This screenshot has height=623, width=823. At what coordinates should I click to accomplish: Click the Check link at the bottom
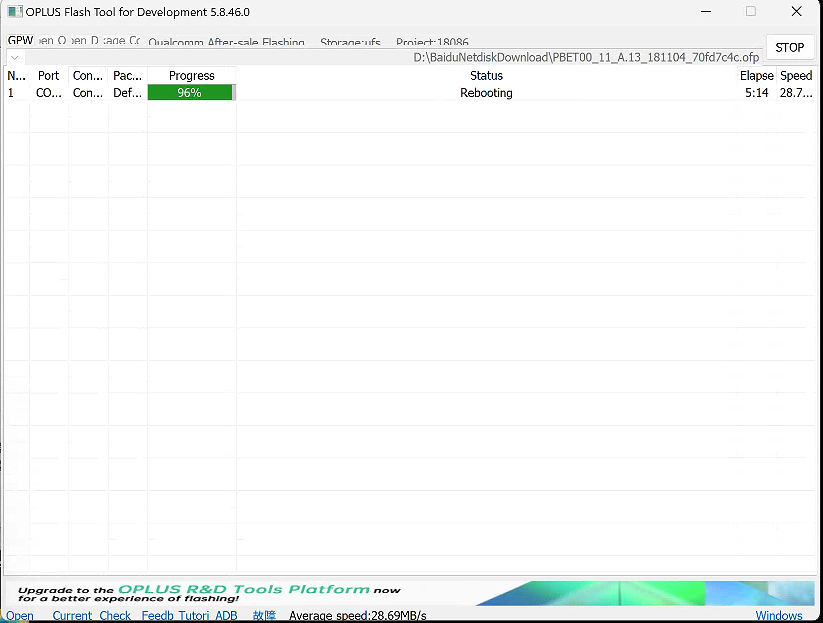click(x=115, y=616)
